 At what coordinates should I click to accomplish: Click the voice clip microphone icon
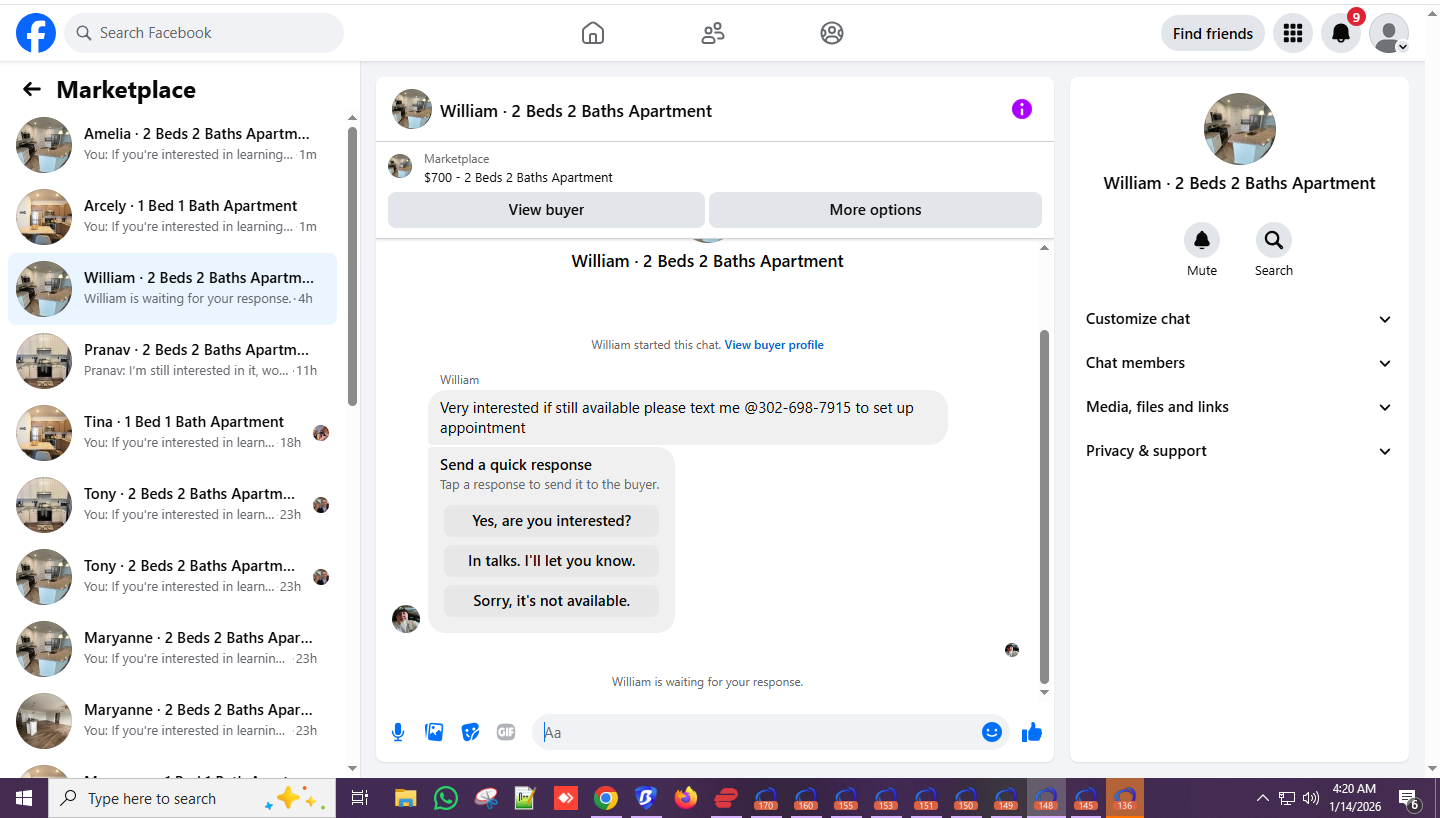click(x=398, y=732)
